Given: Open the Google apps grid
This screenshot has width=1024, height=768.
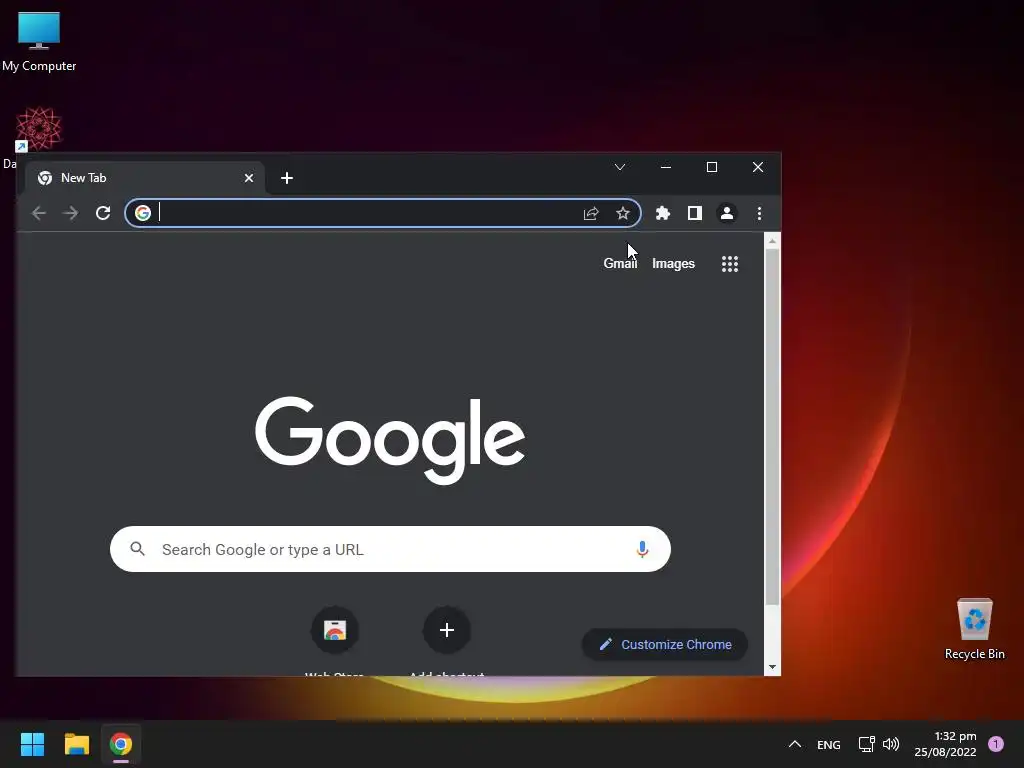Looking at the screenshot, I should [x=729, y=264].
